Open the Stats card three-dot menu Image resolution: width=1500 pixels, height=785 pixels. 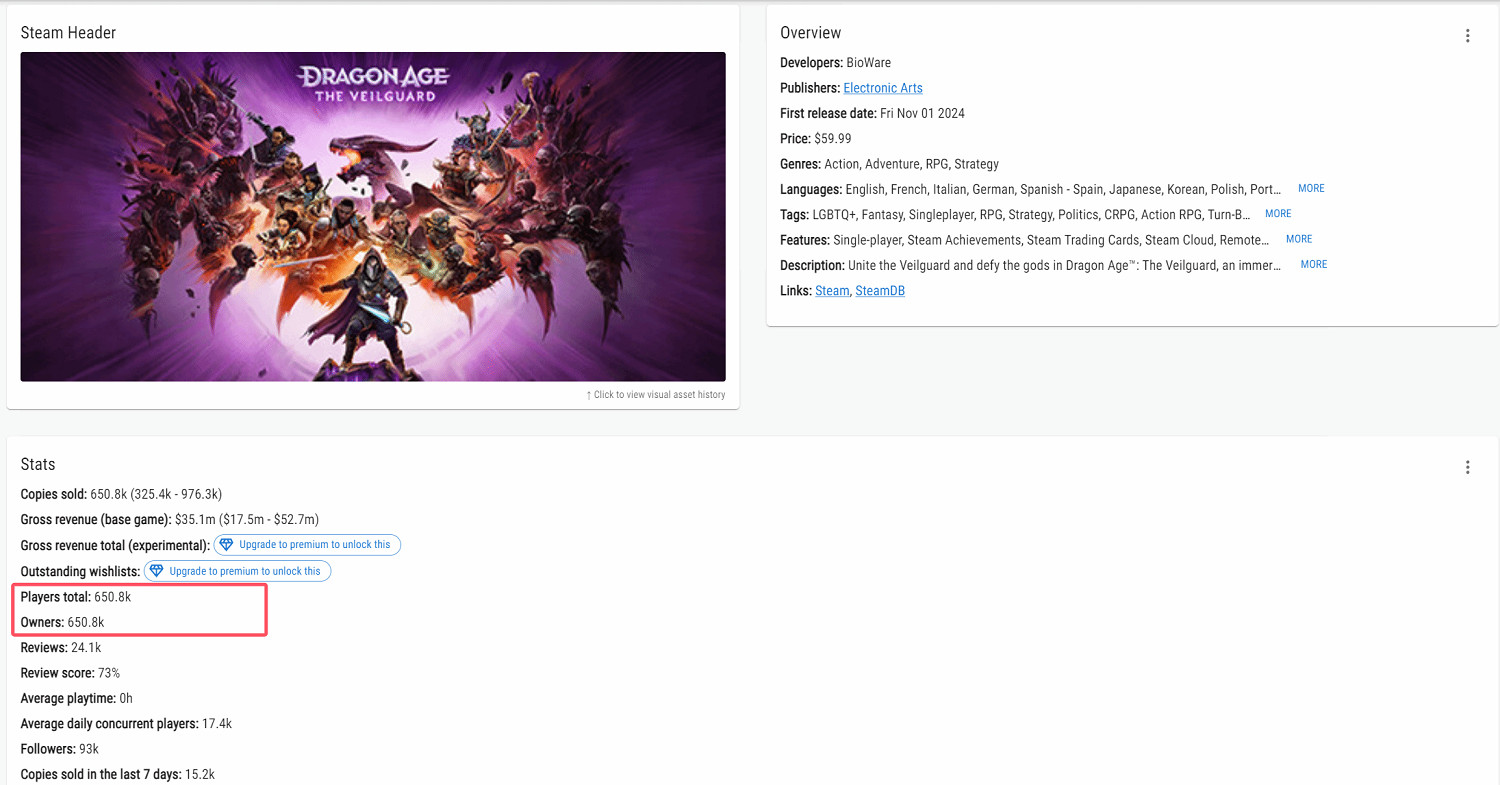click(x=1467, y=467)
